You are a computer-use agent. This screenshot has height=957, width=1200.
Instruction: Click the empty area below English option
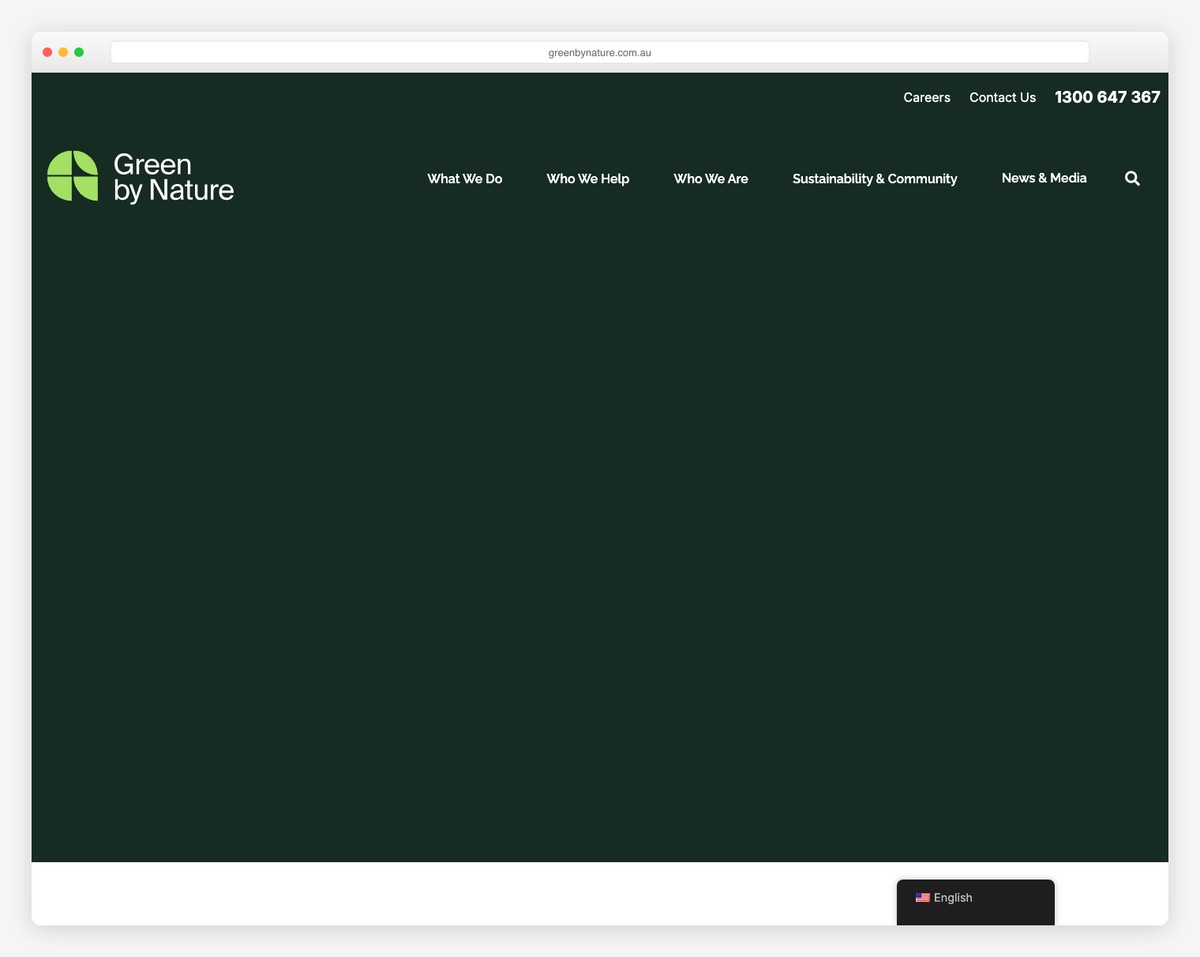point(975,918)
